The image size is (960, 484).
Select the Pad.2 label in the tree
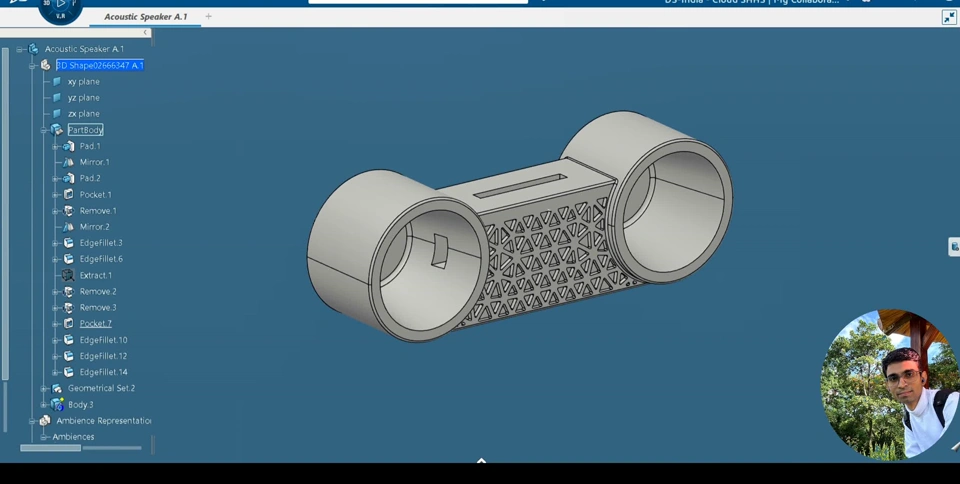coord(90,178)
